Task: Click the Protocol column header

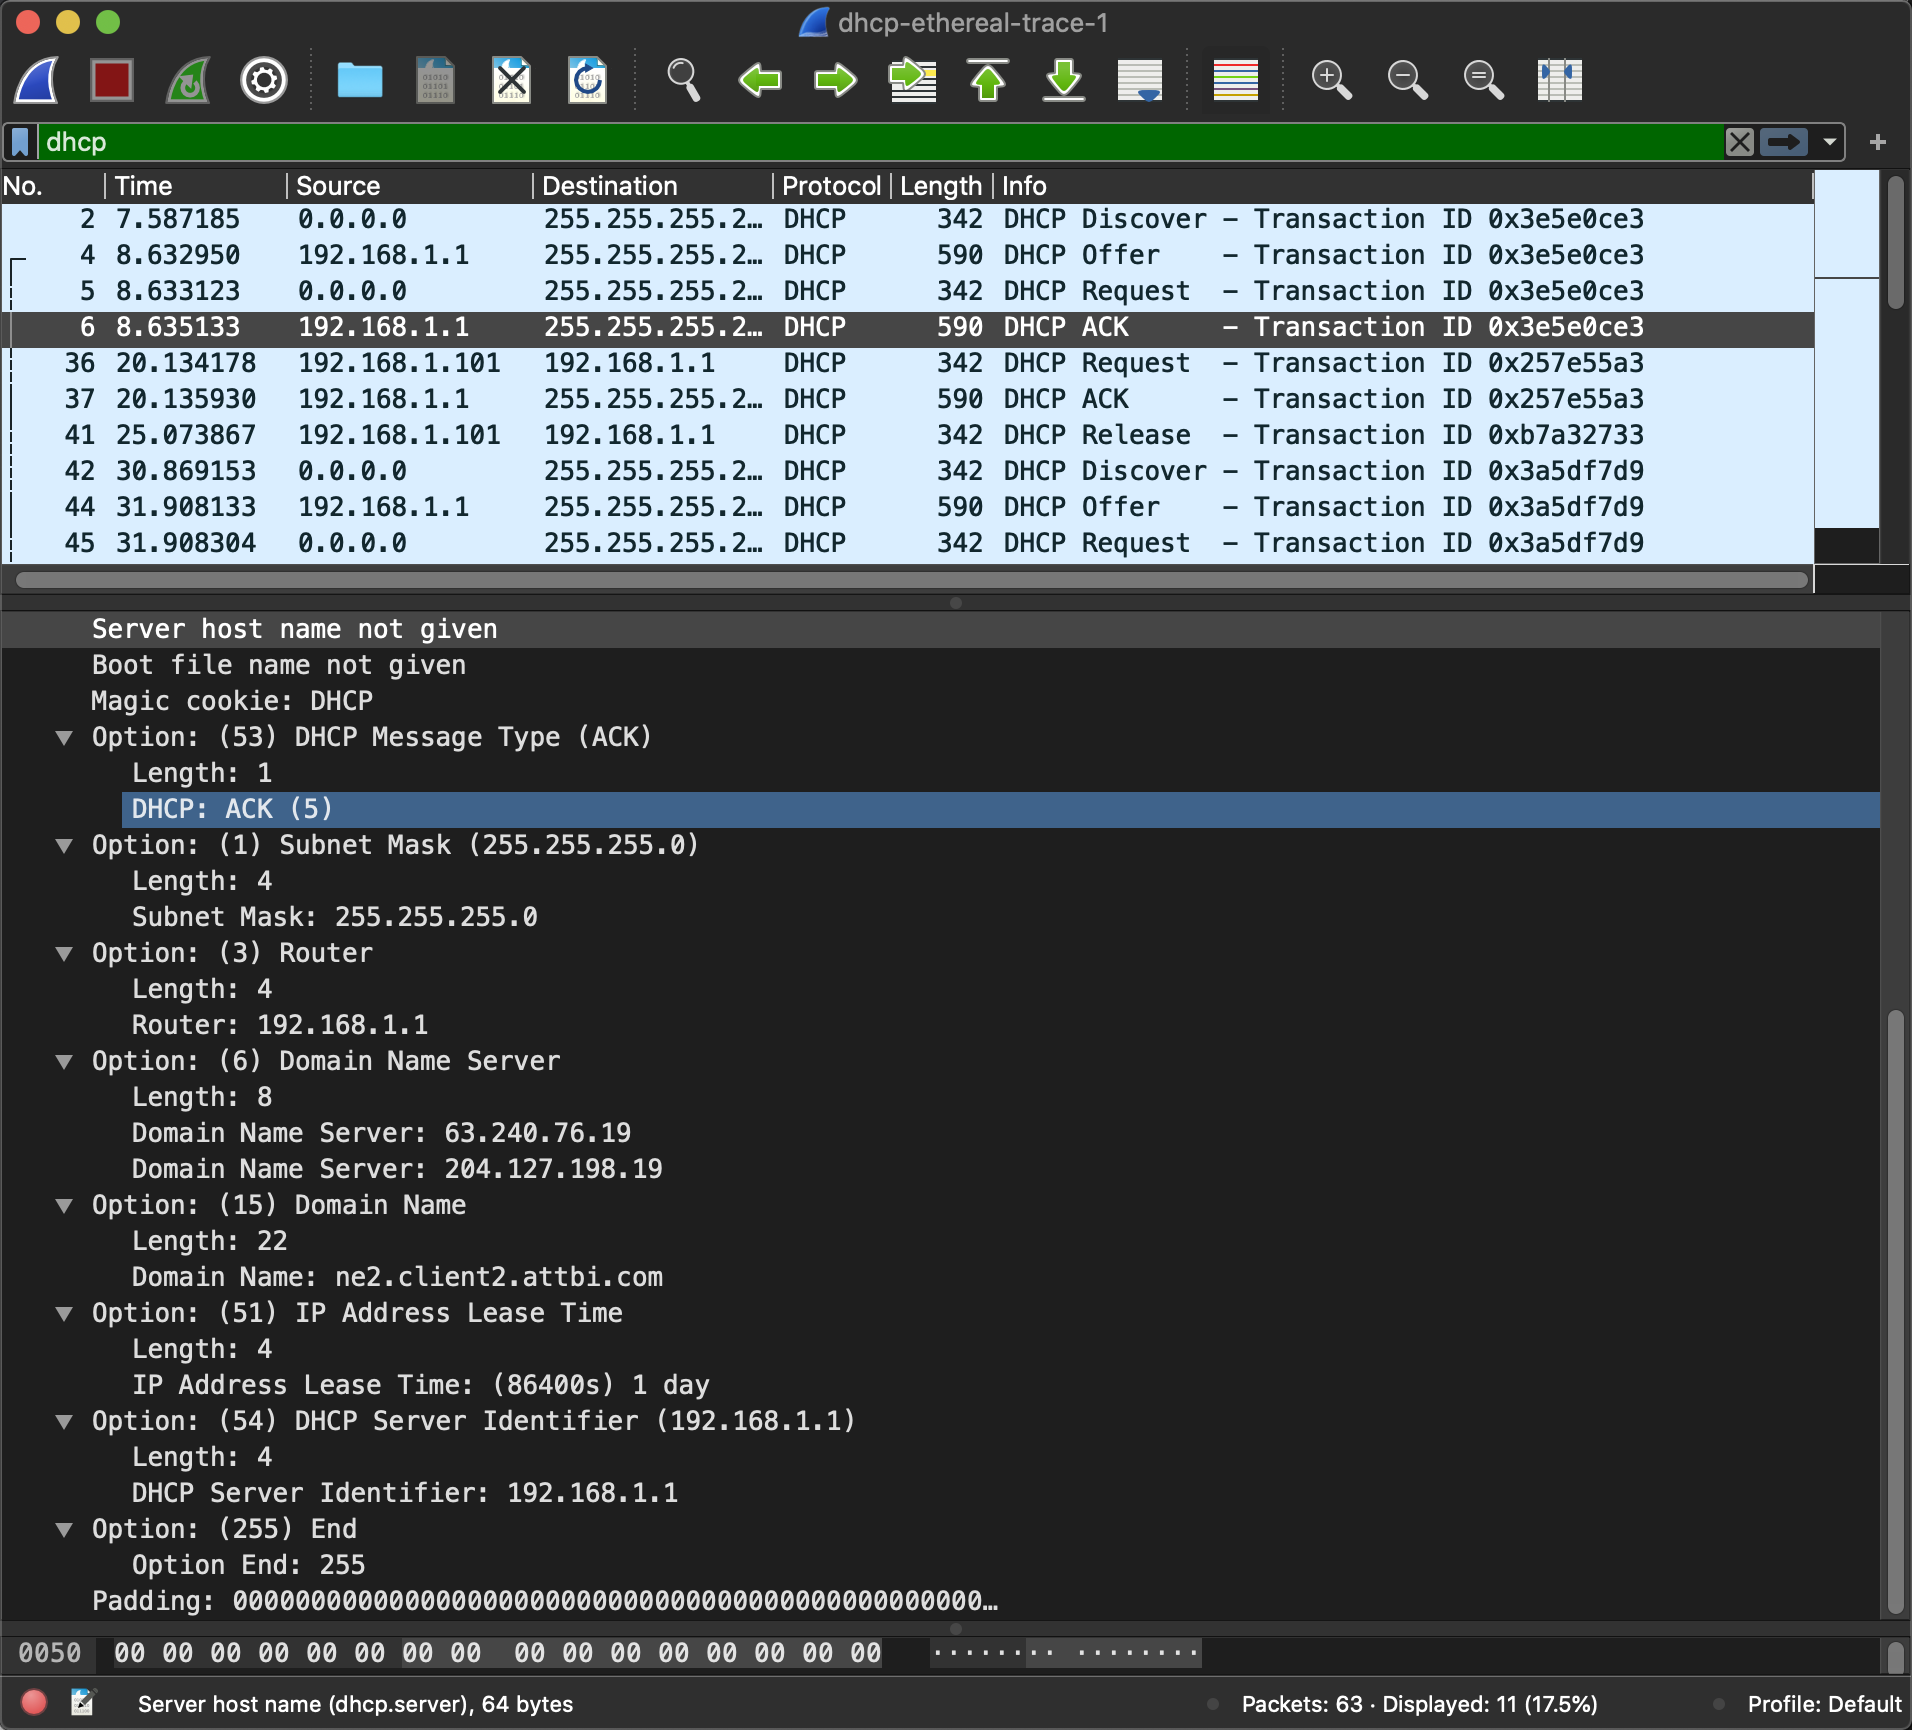Action: 830,186
